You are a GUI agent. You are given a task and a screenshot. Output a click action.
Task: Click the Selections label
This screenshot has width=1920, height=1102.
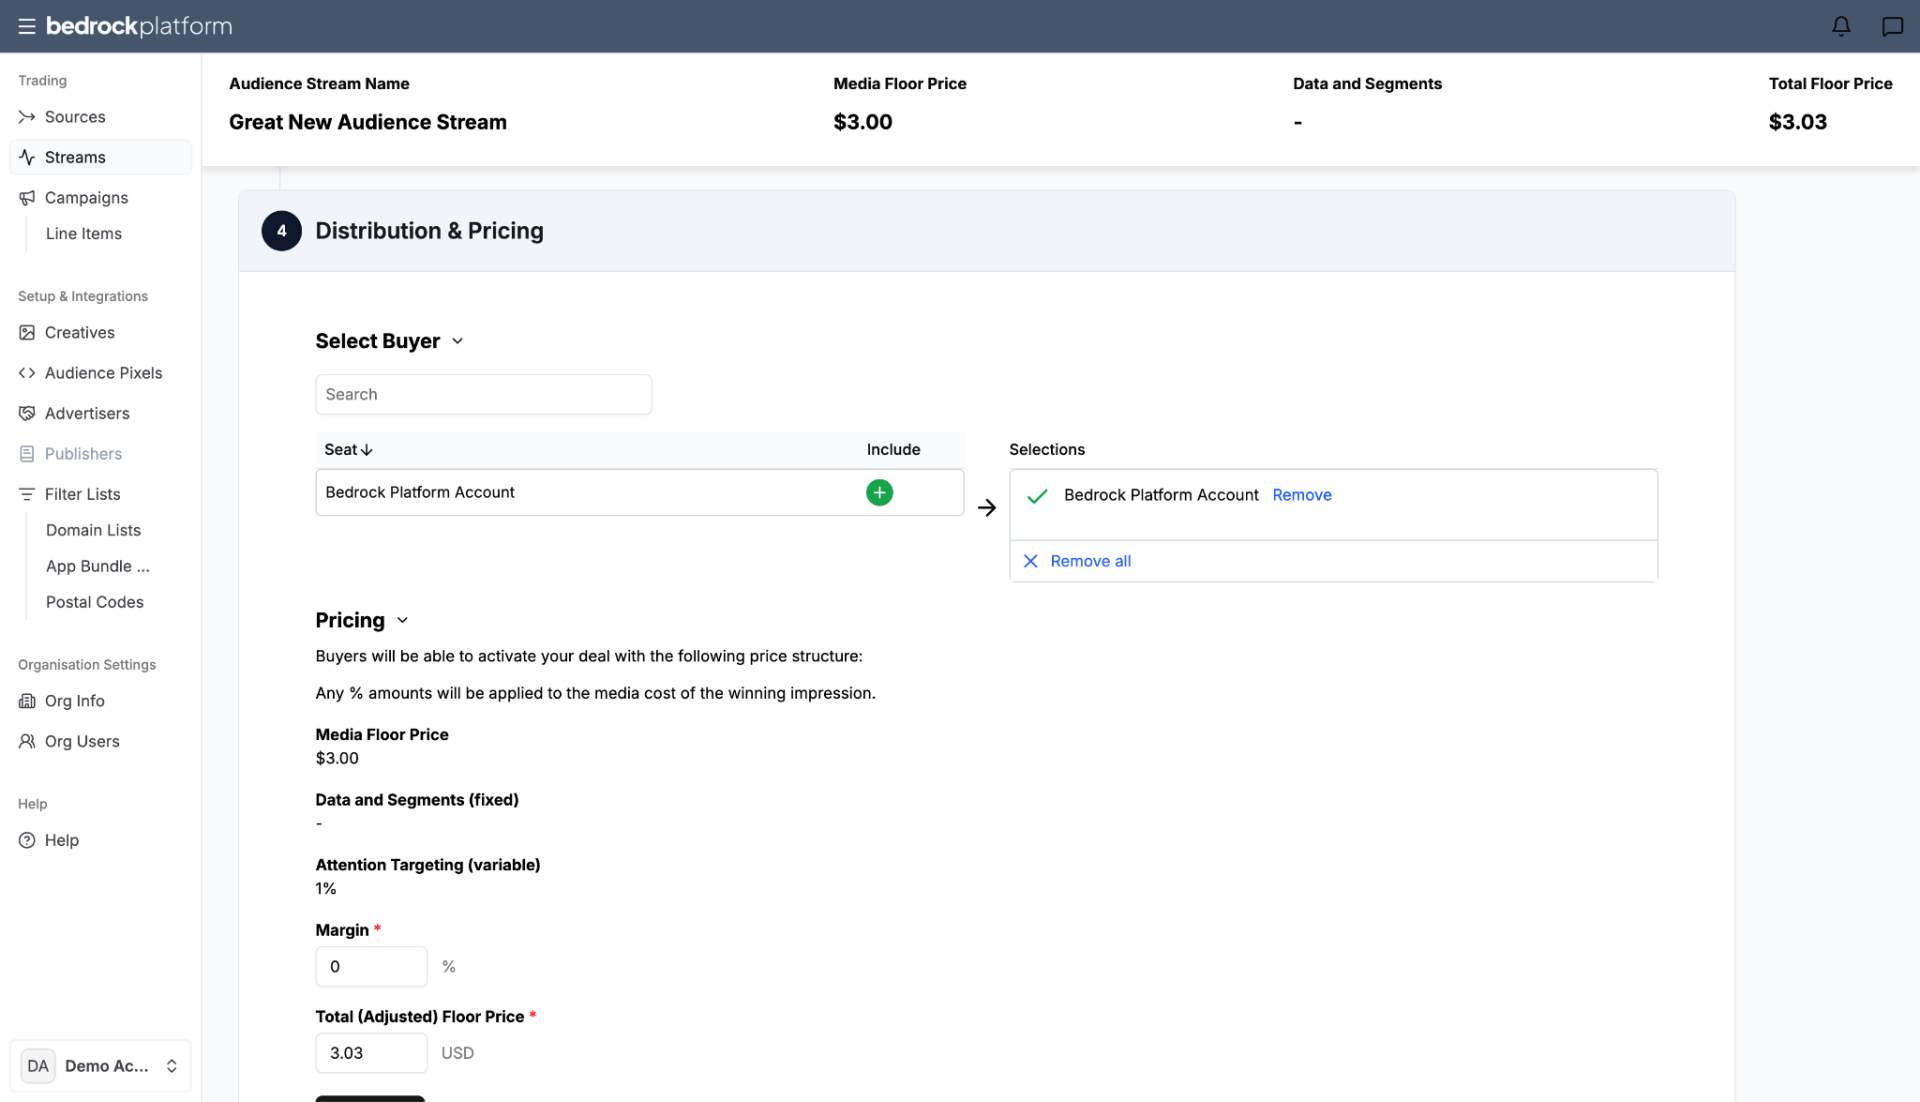click(1046, 450)
